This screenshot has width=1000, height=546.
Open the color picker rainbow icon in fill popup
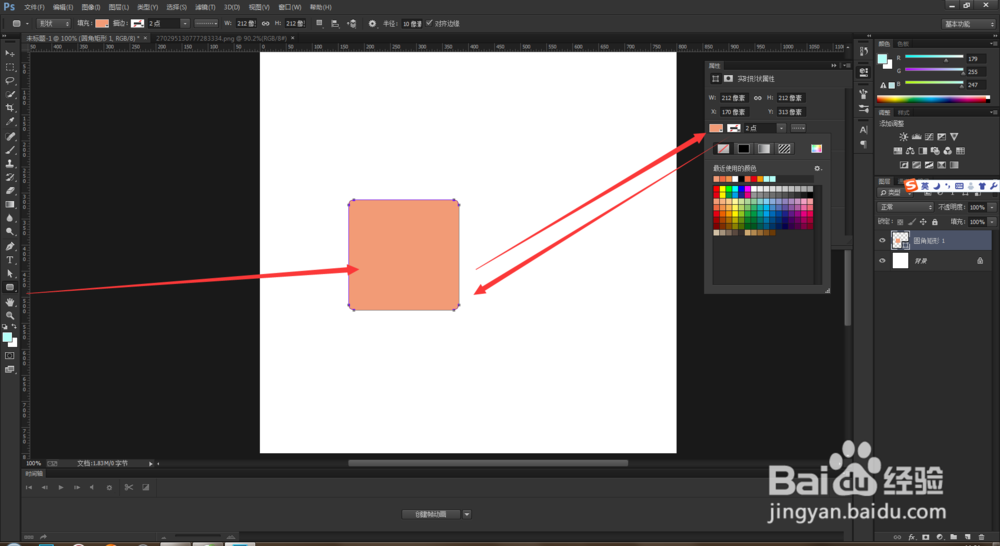816,149
